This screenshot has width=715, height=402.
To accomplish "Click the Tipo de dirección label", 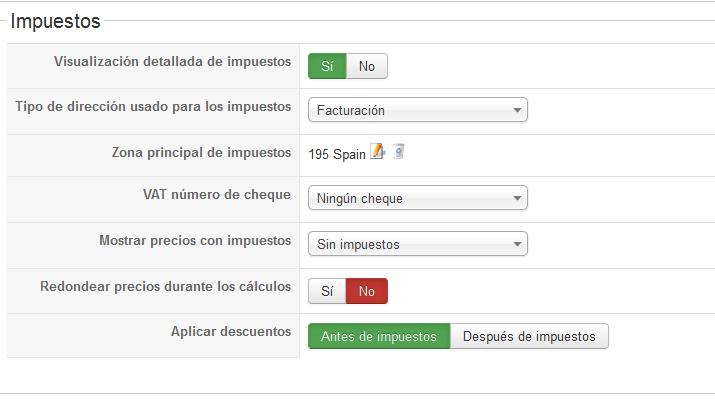I will tap(153, 106).
